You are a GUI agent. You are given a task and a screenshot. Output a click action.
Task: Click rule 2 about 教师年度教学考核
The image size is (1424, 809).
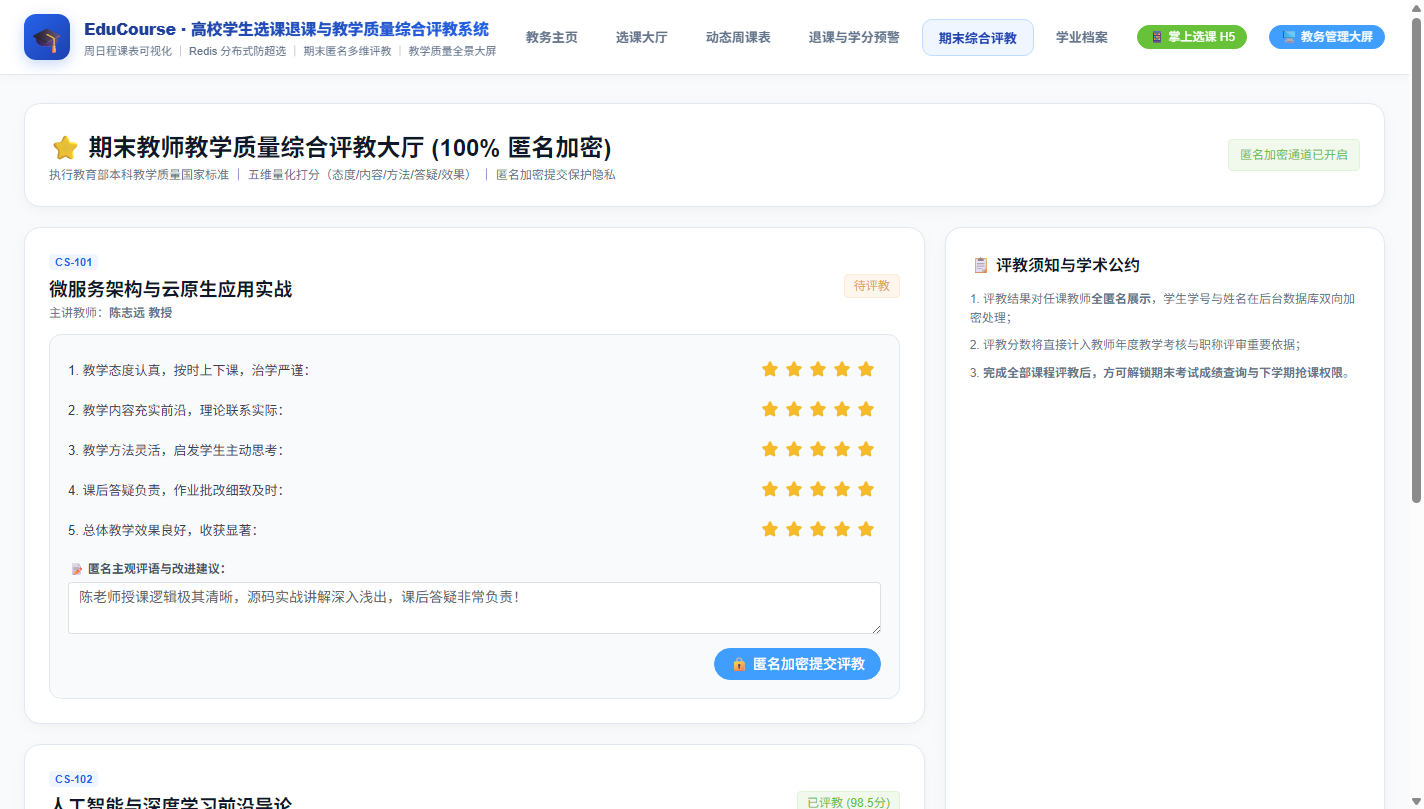(x=1135, y=345)
